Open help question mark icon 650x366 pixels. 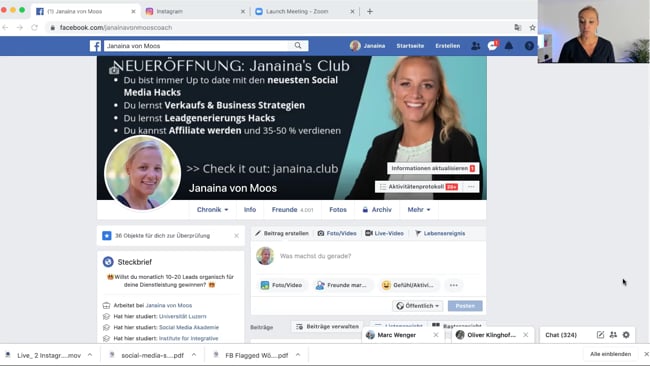pyautogui.click(x=529, y=46)
